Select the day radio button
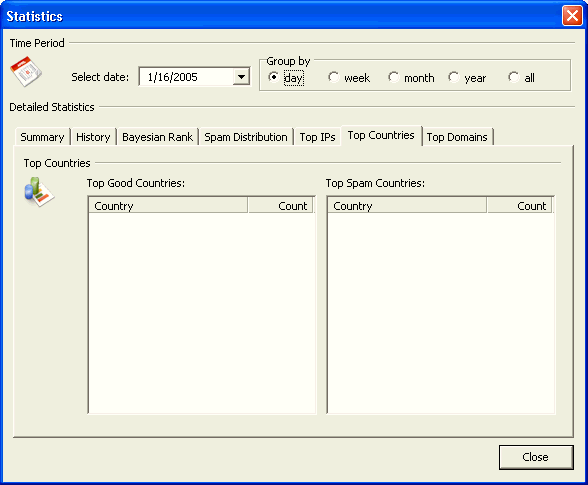 click(273, 77)
